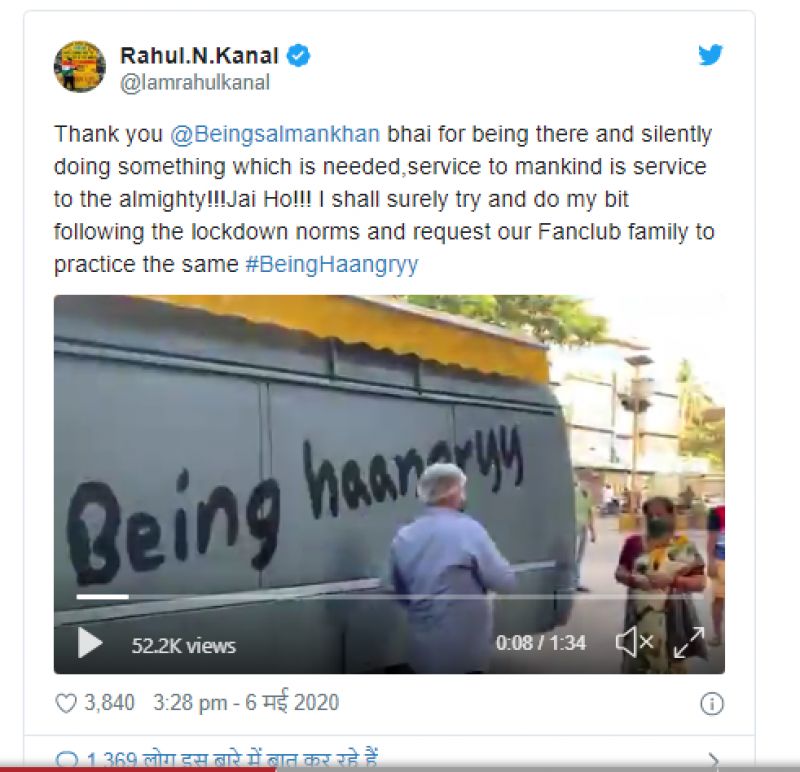Open the @Iamrahulkanal handle
The width and height of the screenshot is (800, 772).
click(195, 83)
